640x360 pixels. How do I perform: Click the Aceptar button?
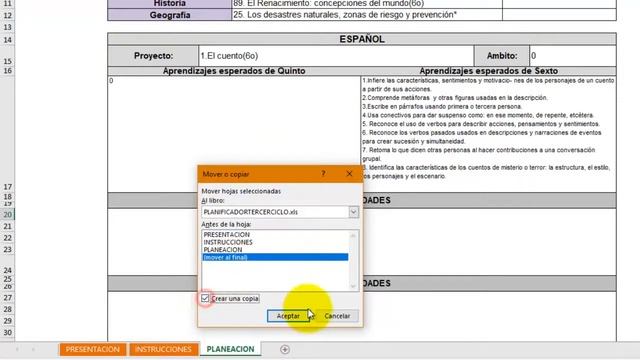coord(288,316)
